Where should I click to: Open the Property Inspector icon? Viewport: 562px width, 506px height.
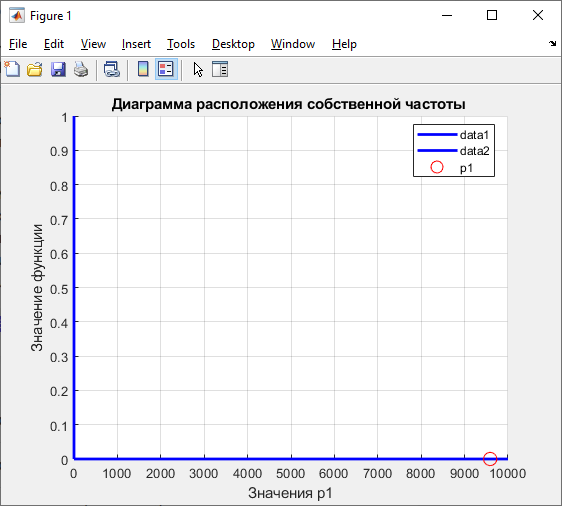[220, 69]
